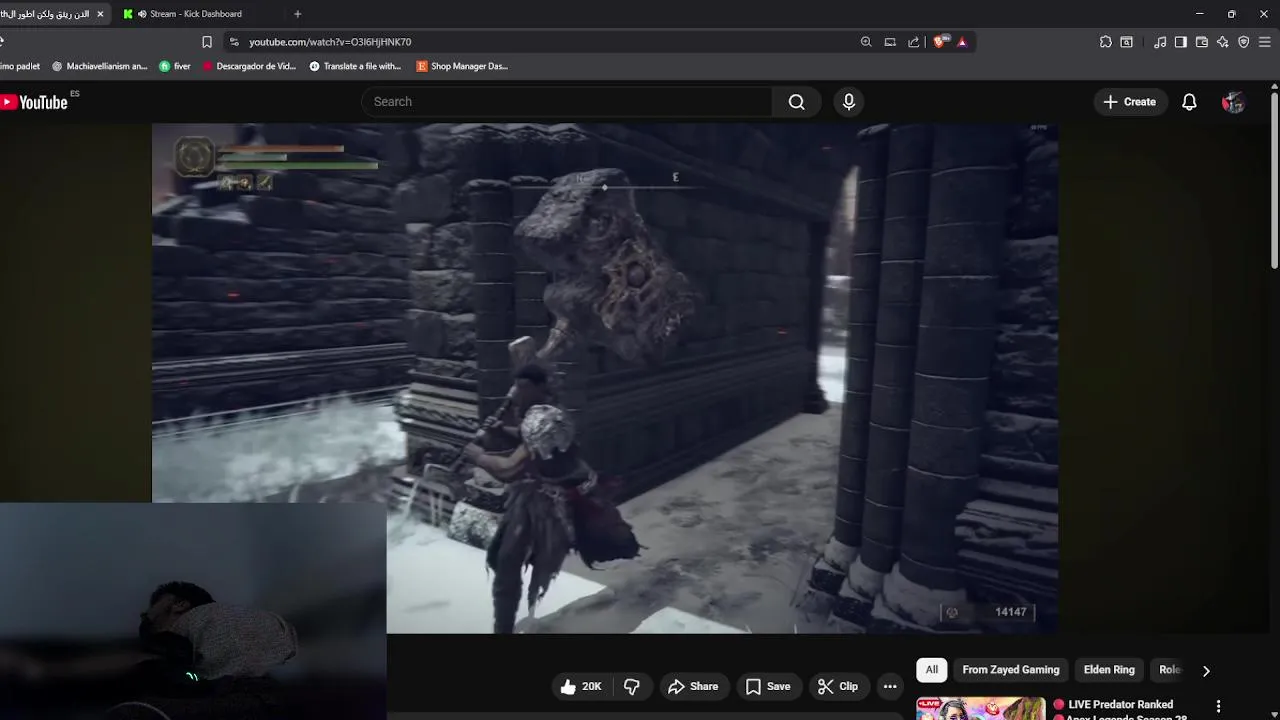Click the bookmark icon beside the address bar
The width and height of the screenshot is (1280, 720).
(207, 42)
